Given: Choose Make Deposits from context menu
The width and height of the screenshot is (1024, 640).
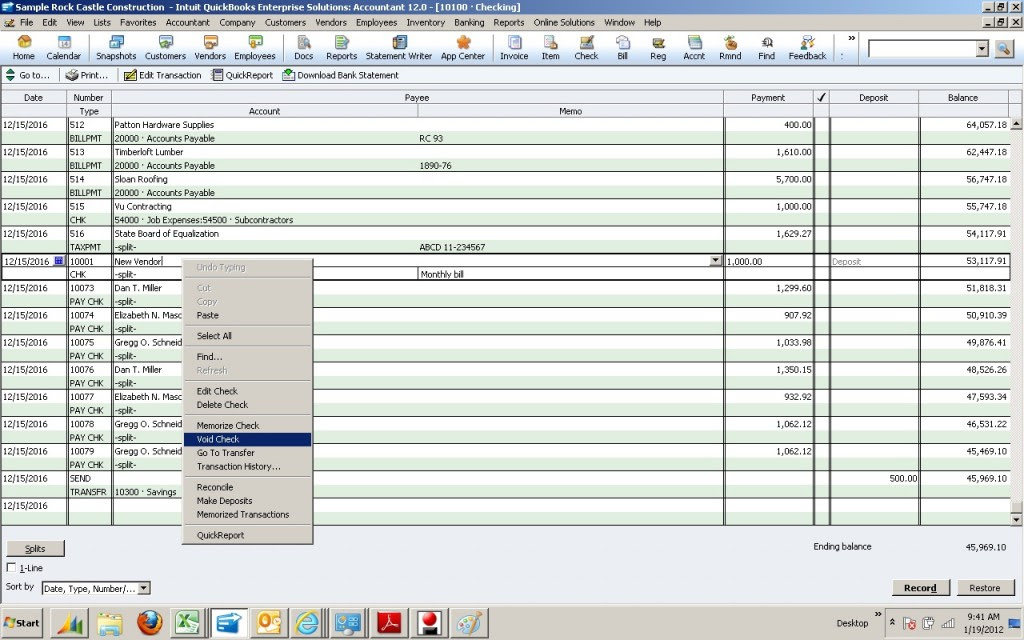Looking at the screenshot, I should 247,501.
